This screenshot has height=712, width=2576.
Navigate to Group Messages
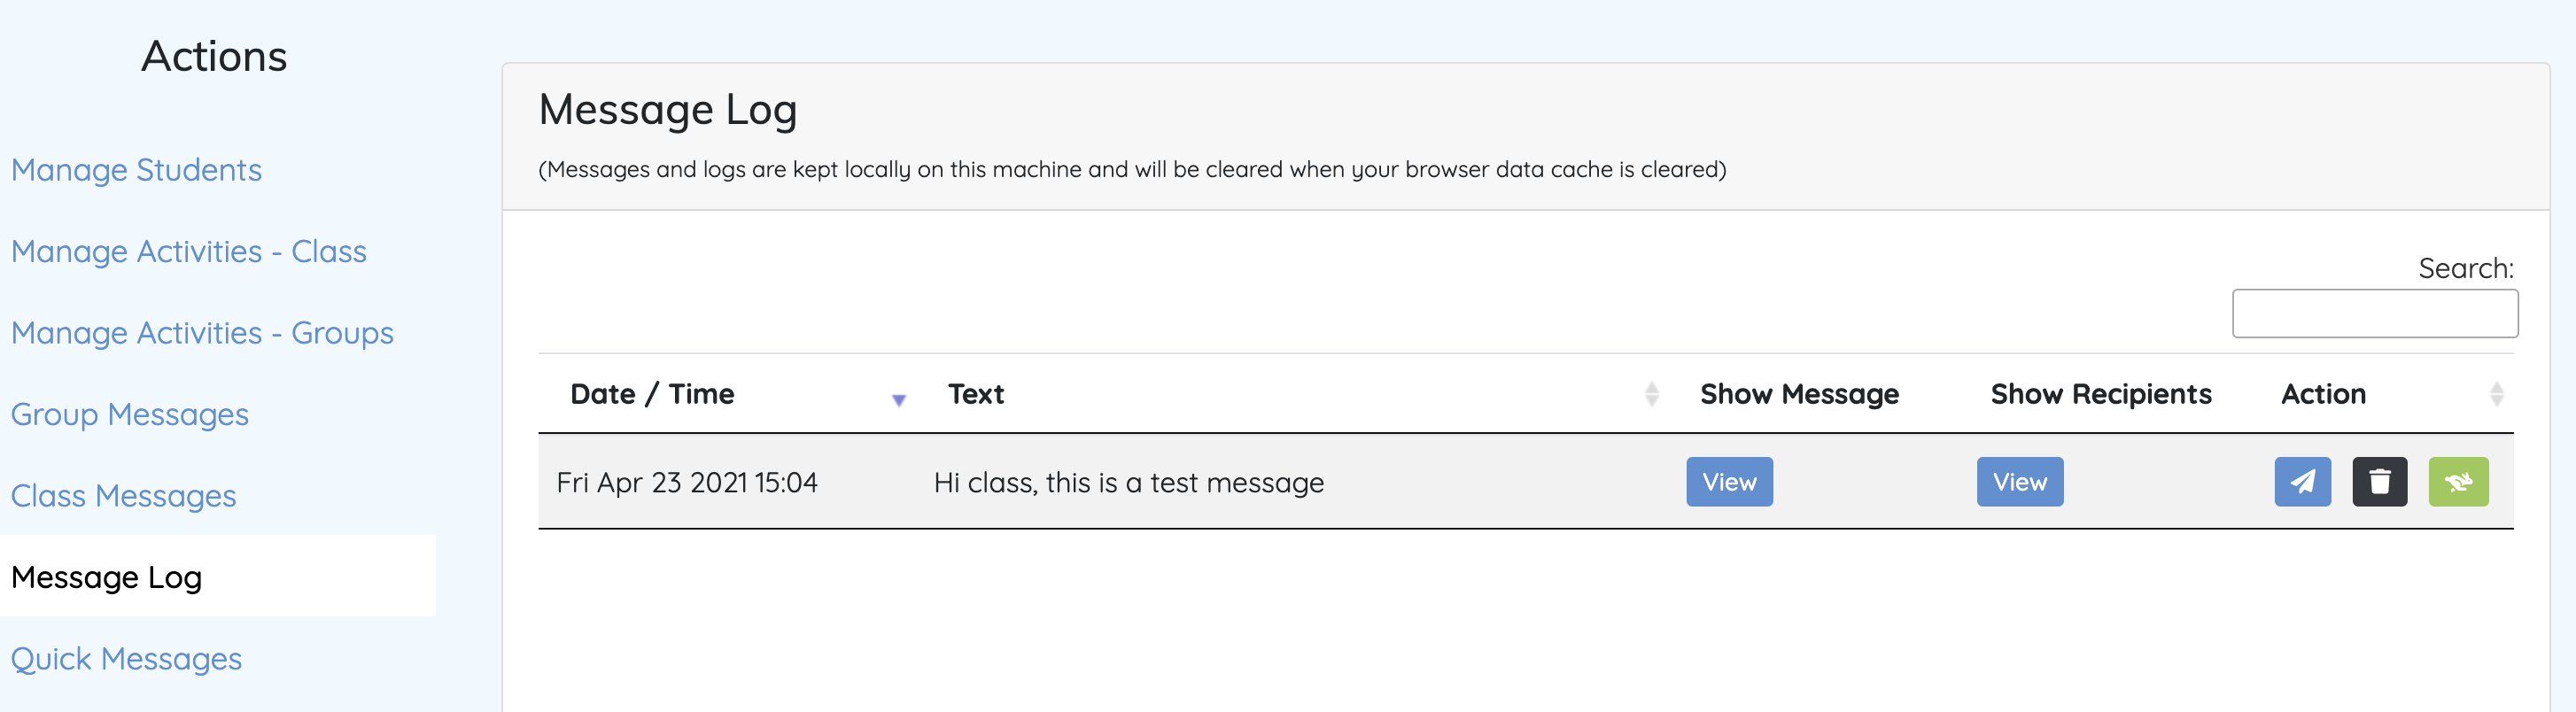(129, 414)
